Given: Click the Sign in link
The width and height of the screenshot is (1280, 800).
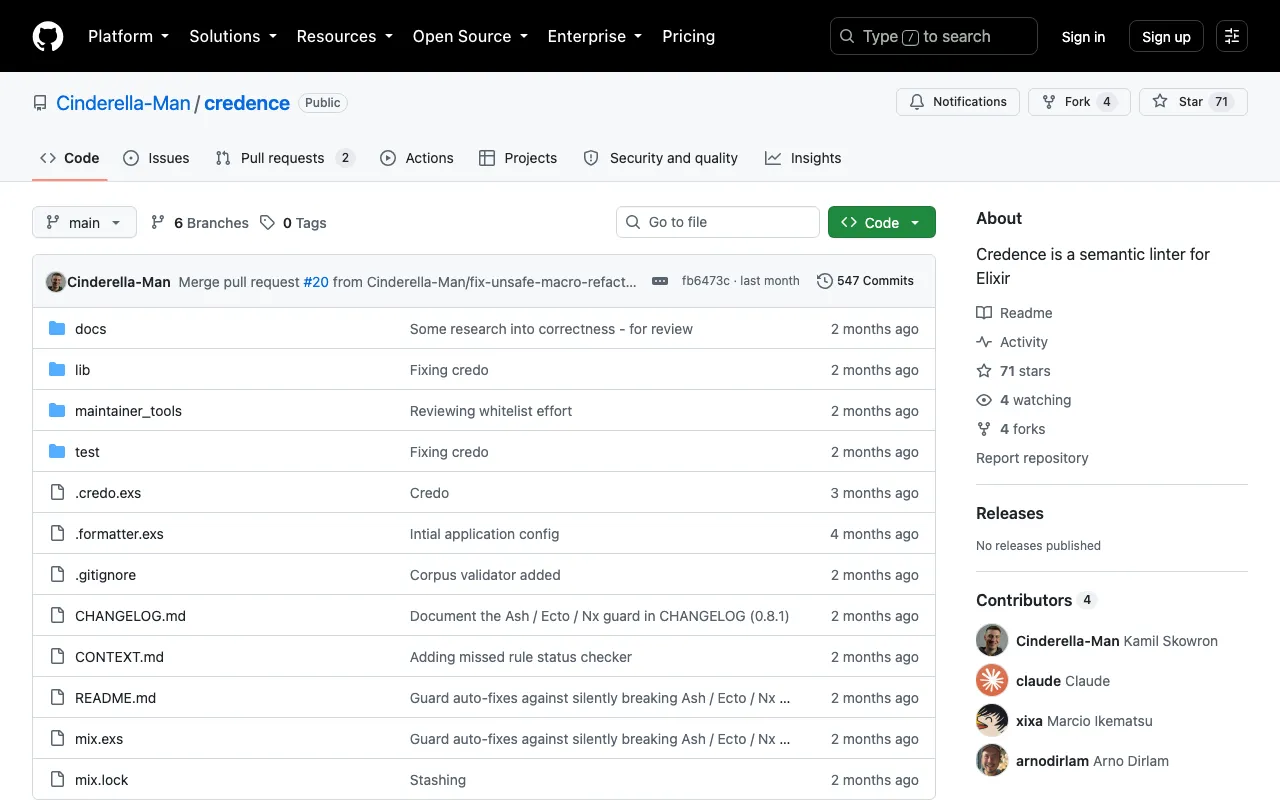Looking at the screenshot, I should [x=1083, y=36].
